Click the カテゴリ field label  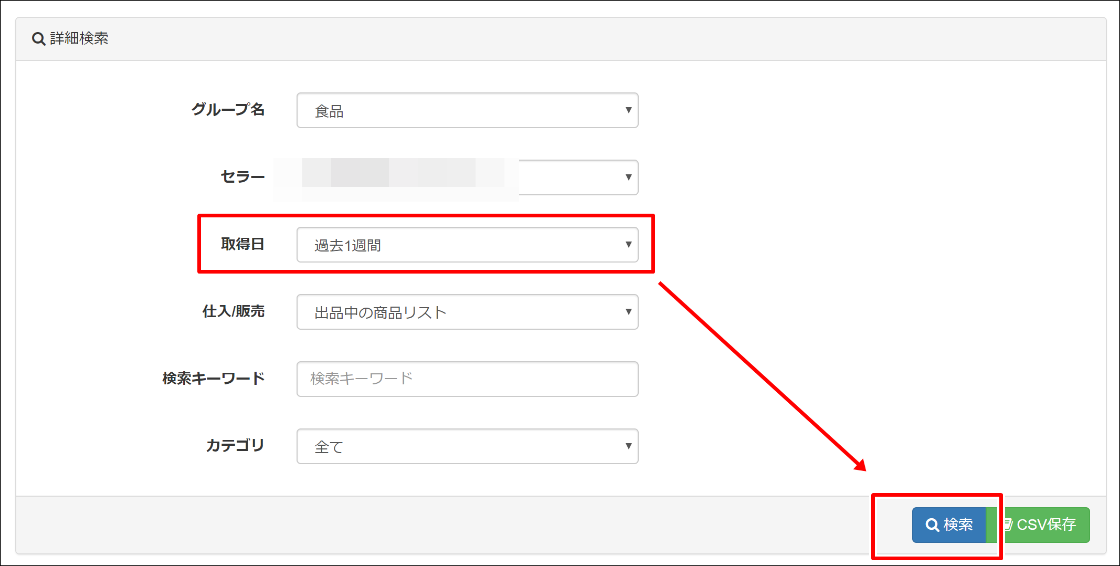click(235, 445)
